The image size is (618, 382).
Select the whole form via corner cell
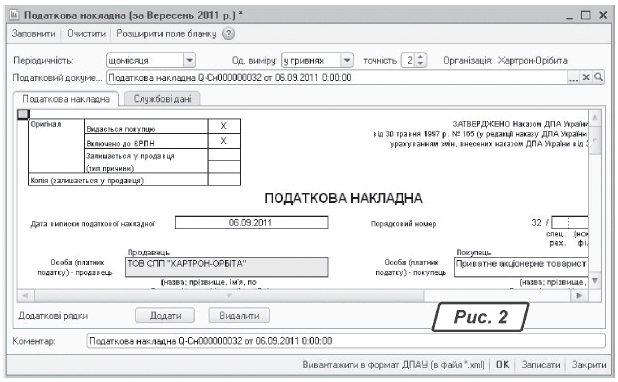tap(23, 114)
